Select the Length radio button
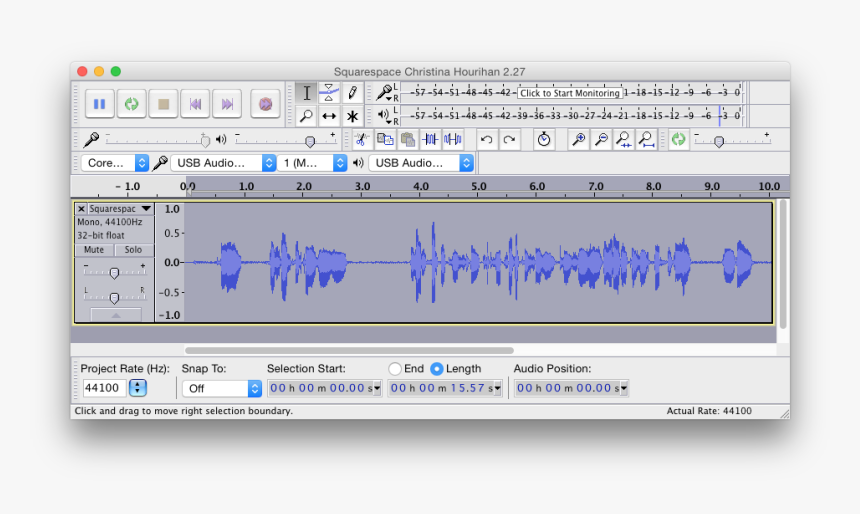Screen dimensions: 860x514 pos(437,369)
